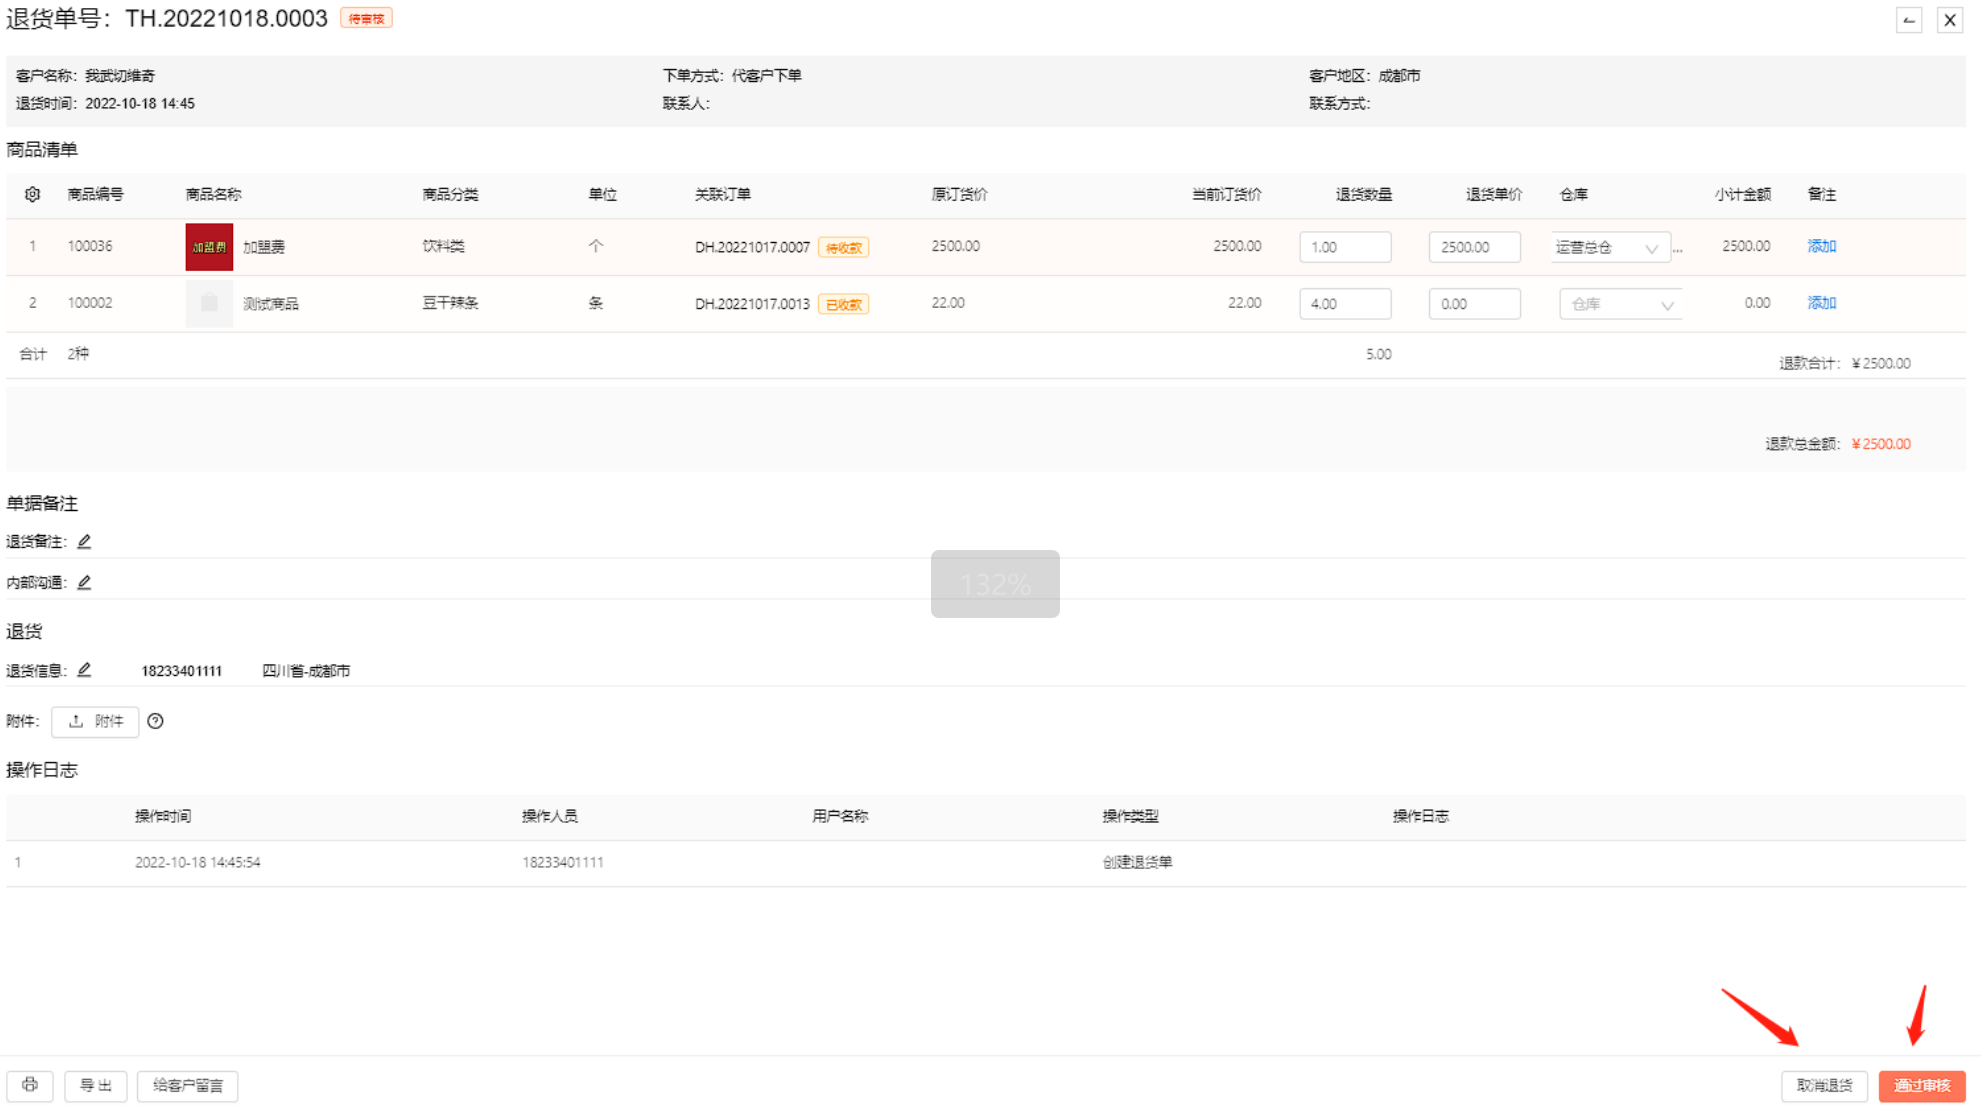Screen dimensions: 1981x1113
Task: Open related order DH.20221017.0013
Action: (x=752, y=304)
